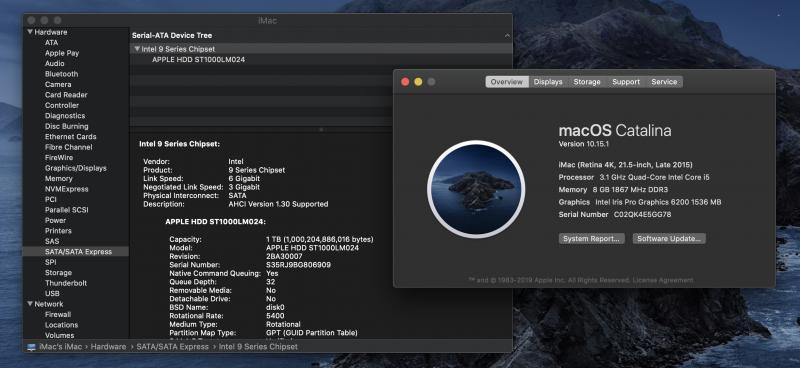This screenshot has width=800, height=368.
Task: Click SATA/SATA Express in the bottom path bar
Action: (172, 347)
